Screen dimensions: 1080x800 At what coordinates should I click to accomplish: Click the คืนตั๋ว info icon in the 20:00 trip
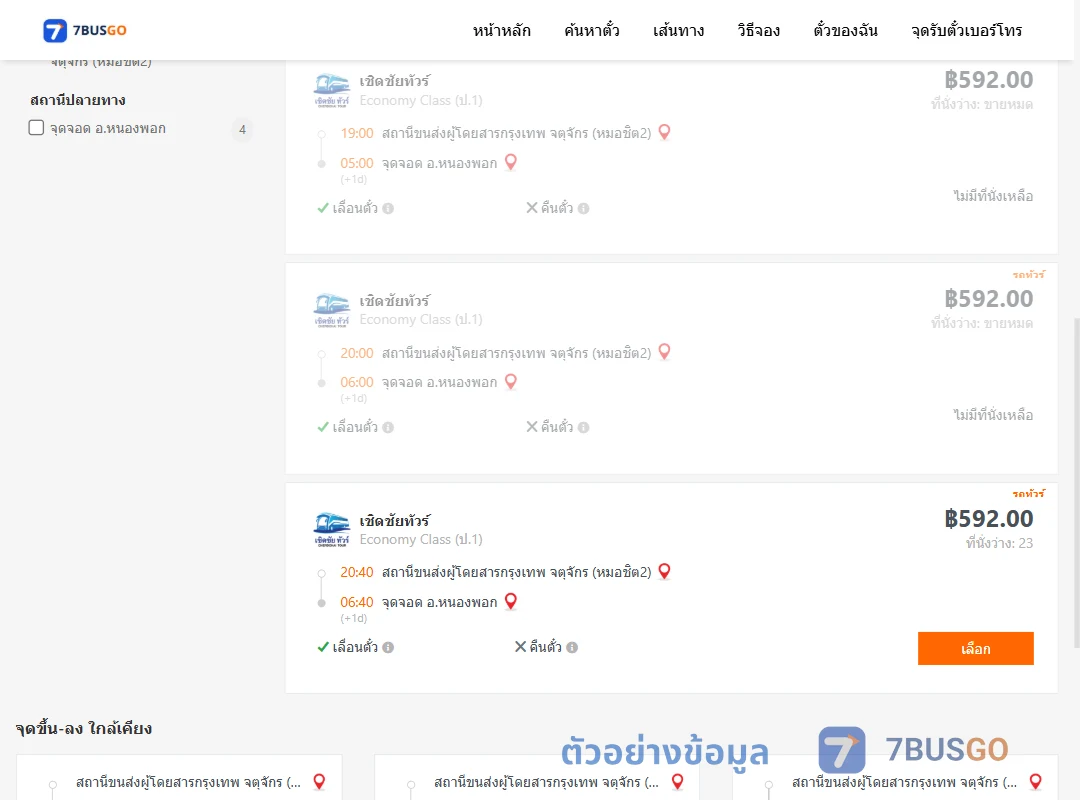pos(583,427)
